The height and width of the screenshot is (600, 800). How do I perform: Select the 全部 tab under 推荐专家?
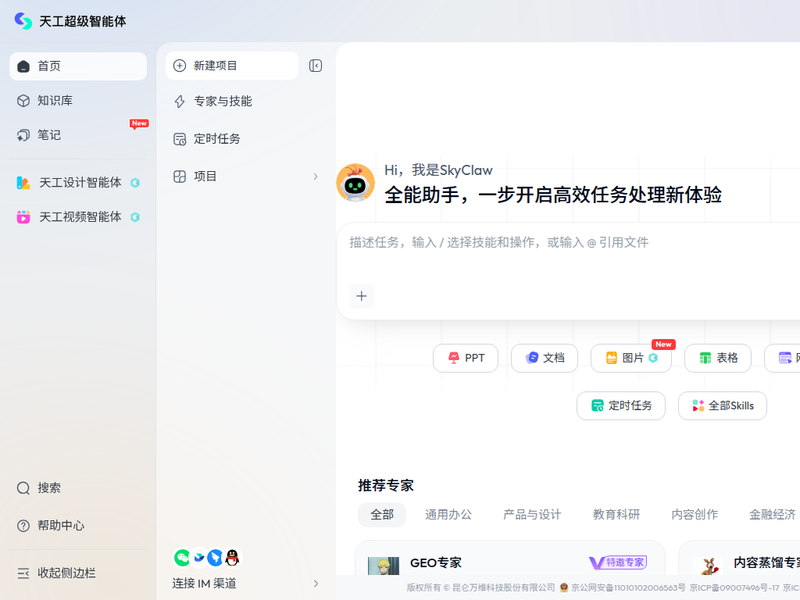point(382,515)
